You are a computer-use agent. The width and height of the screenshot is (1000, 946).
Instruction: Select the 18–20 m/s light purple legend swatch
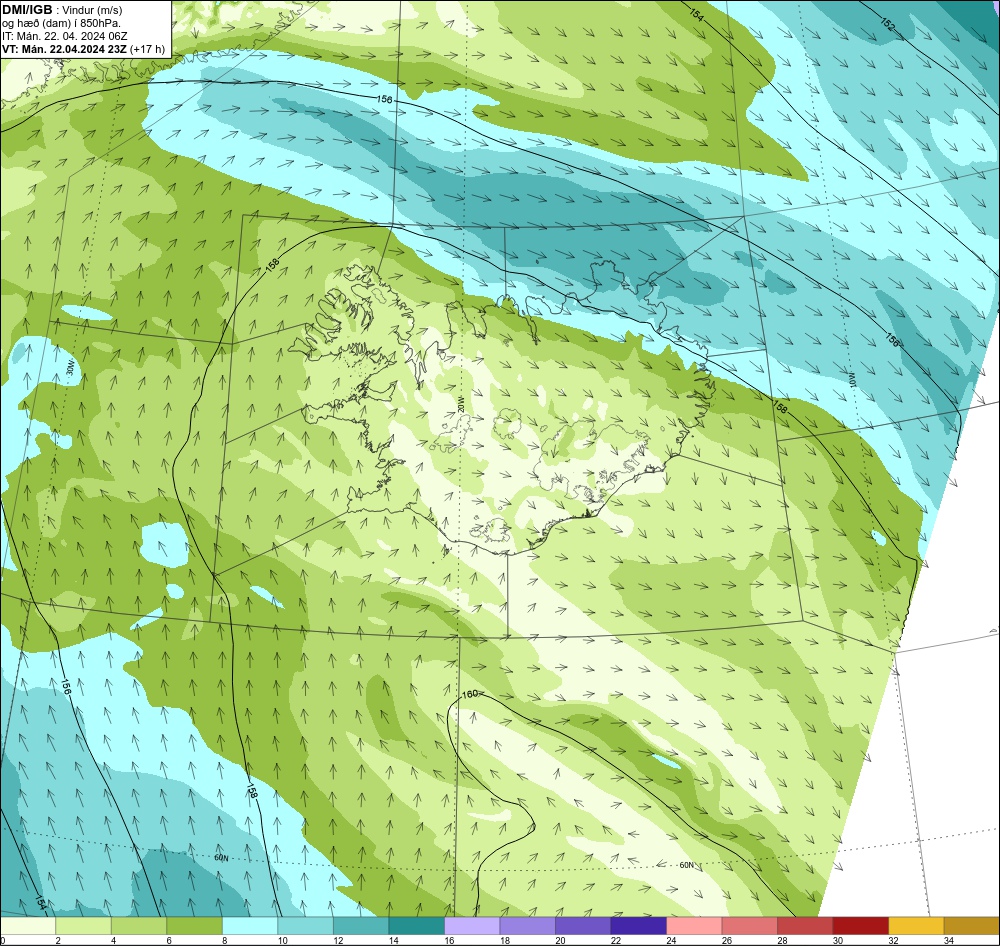click(x=527, y=926)
